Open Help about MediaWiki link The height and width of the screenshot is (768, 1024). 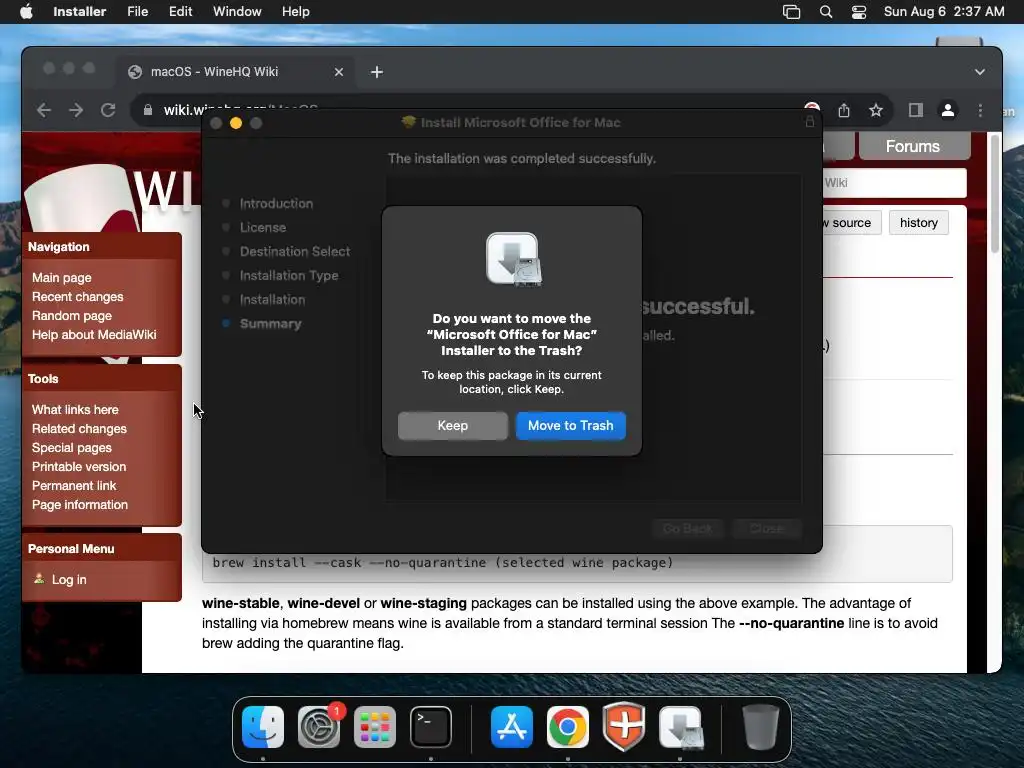[x=94, y=334]
